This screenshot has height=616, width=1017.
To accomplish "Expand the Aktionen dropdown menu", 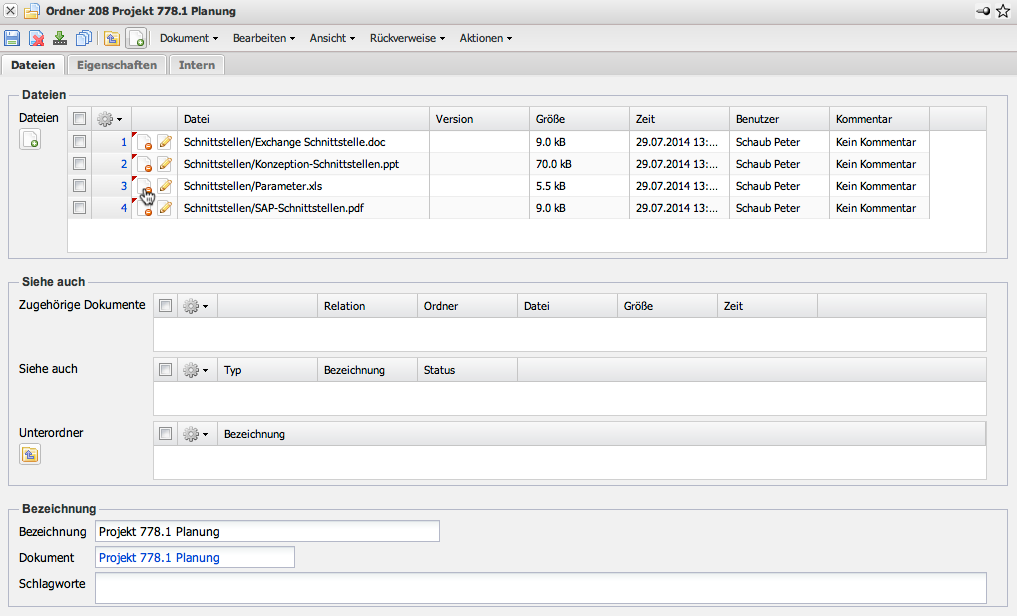I will coord(485,38).
